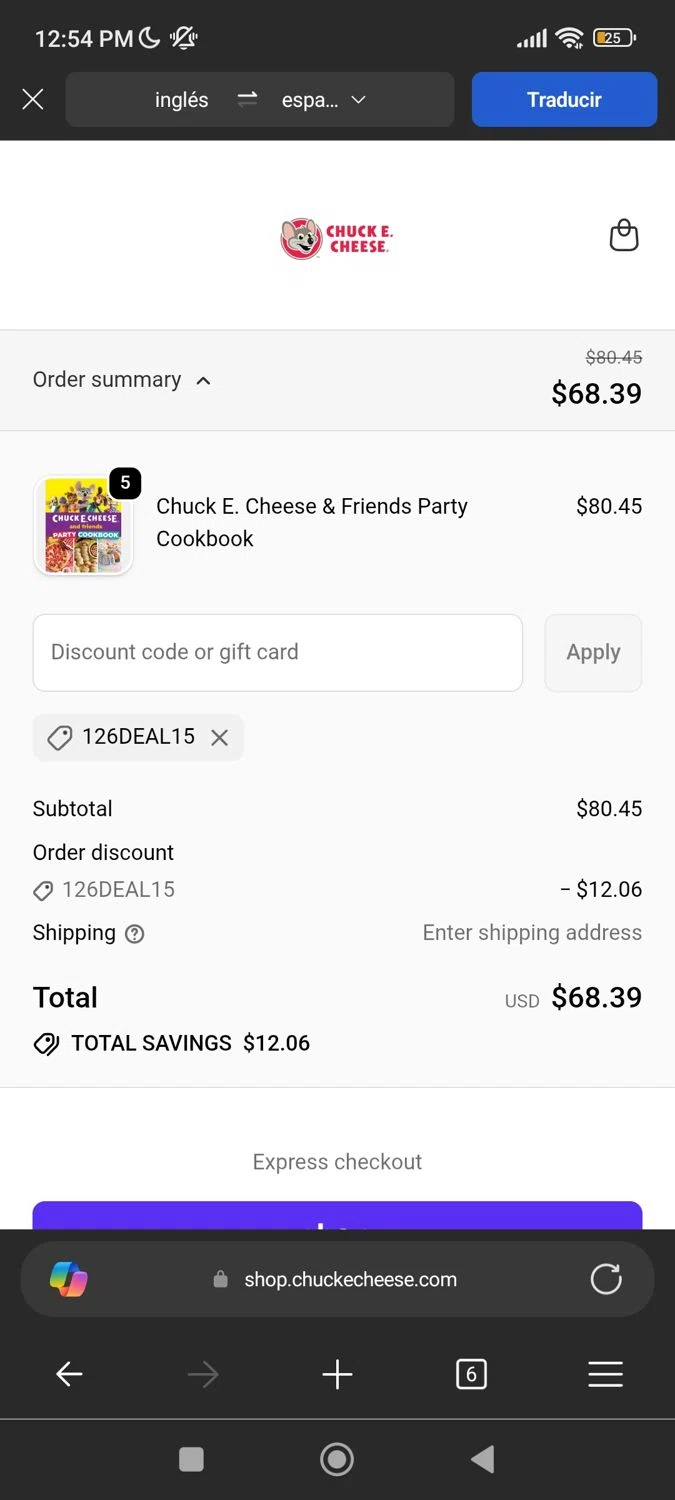The width and height of the screenshot is (675, 1500).
Task: Open a new tab with plus icon
Action: (337, 1375)
